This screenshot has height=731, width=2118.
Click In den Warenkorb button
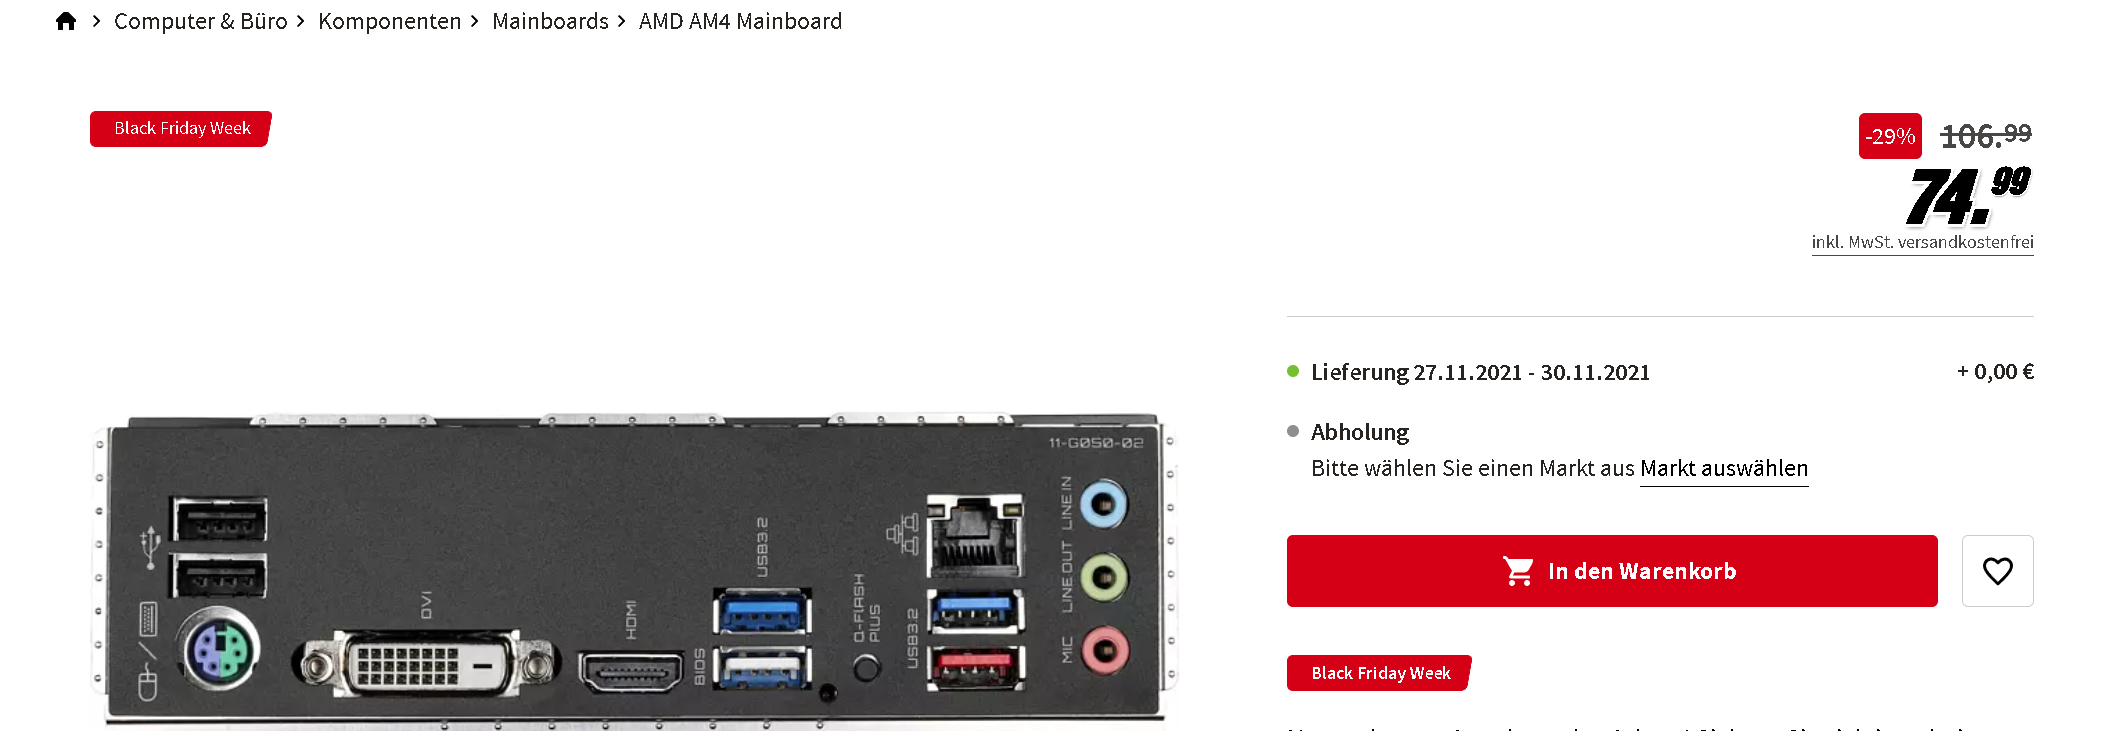(1612, 571)
